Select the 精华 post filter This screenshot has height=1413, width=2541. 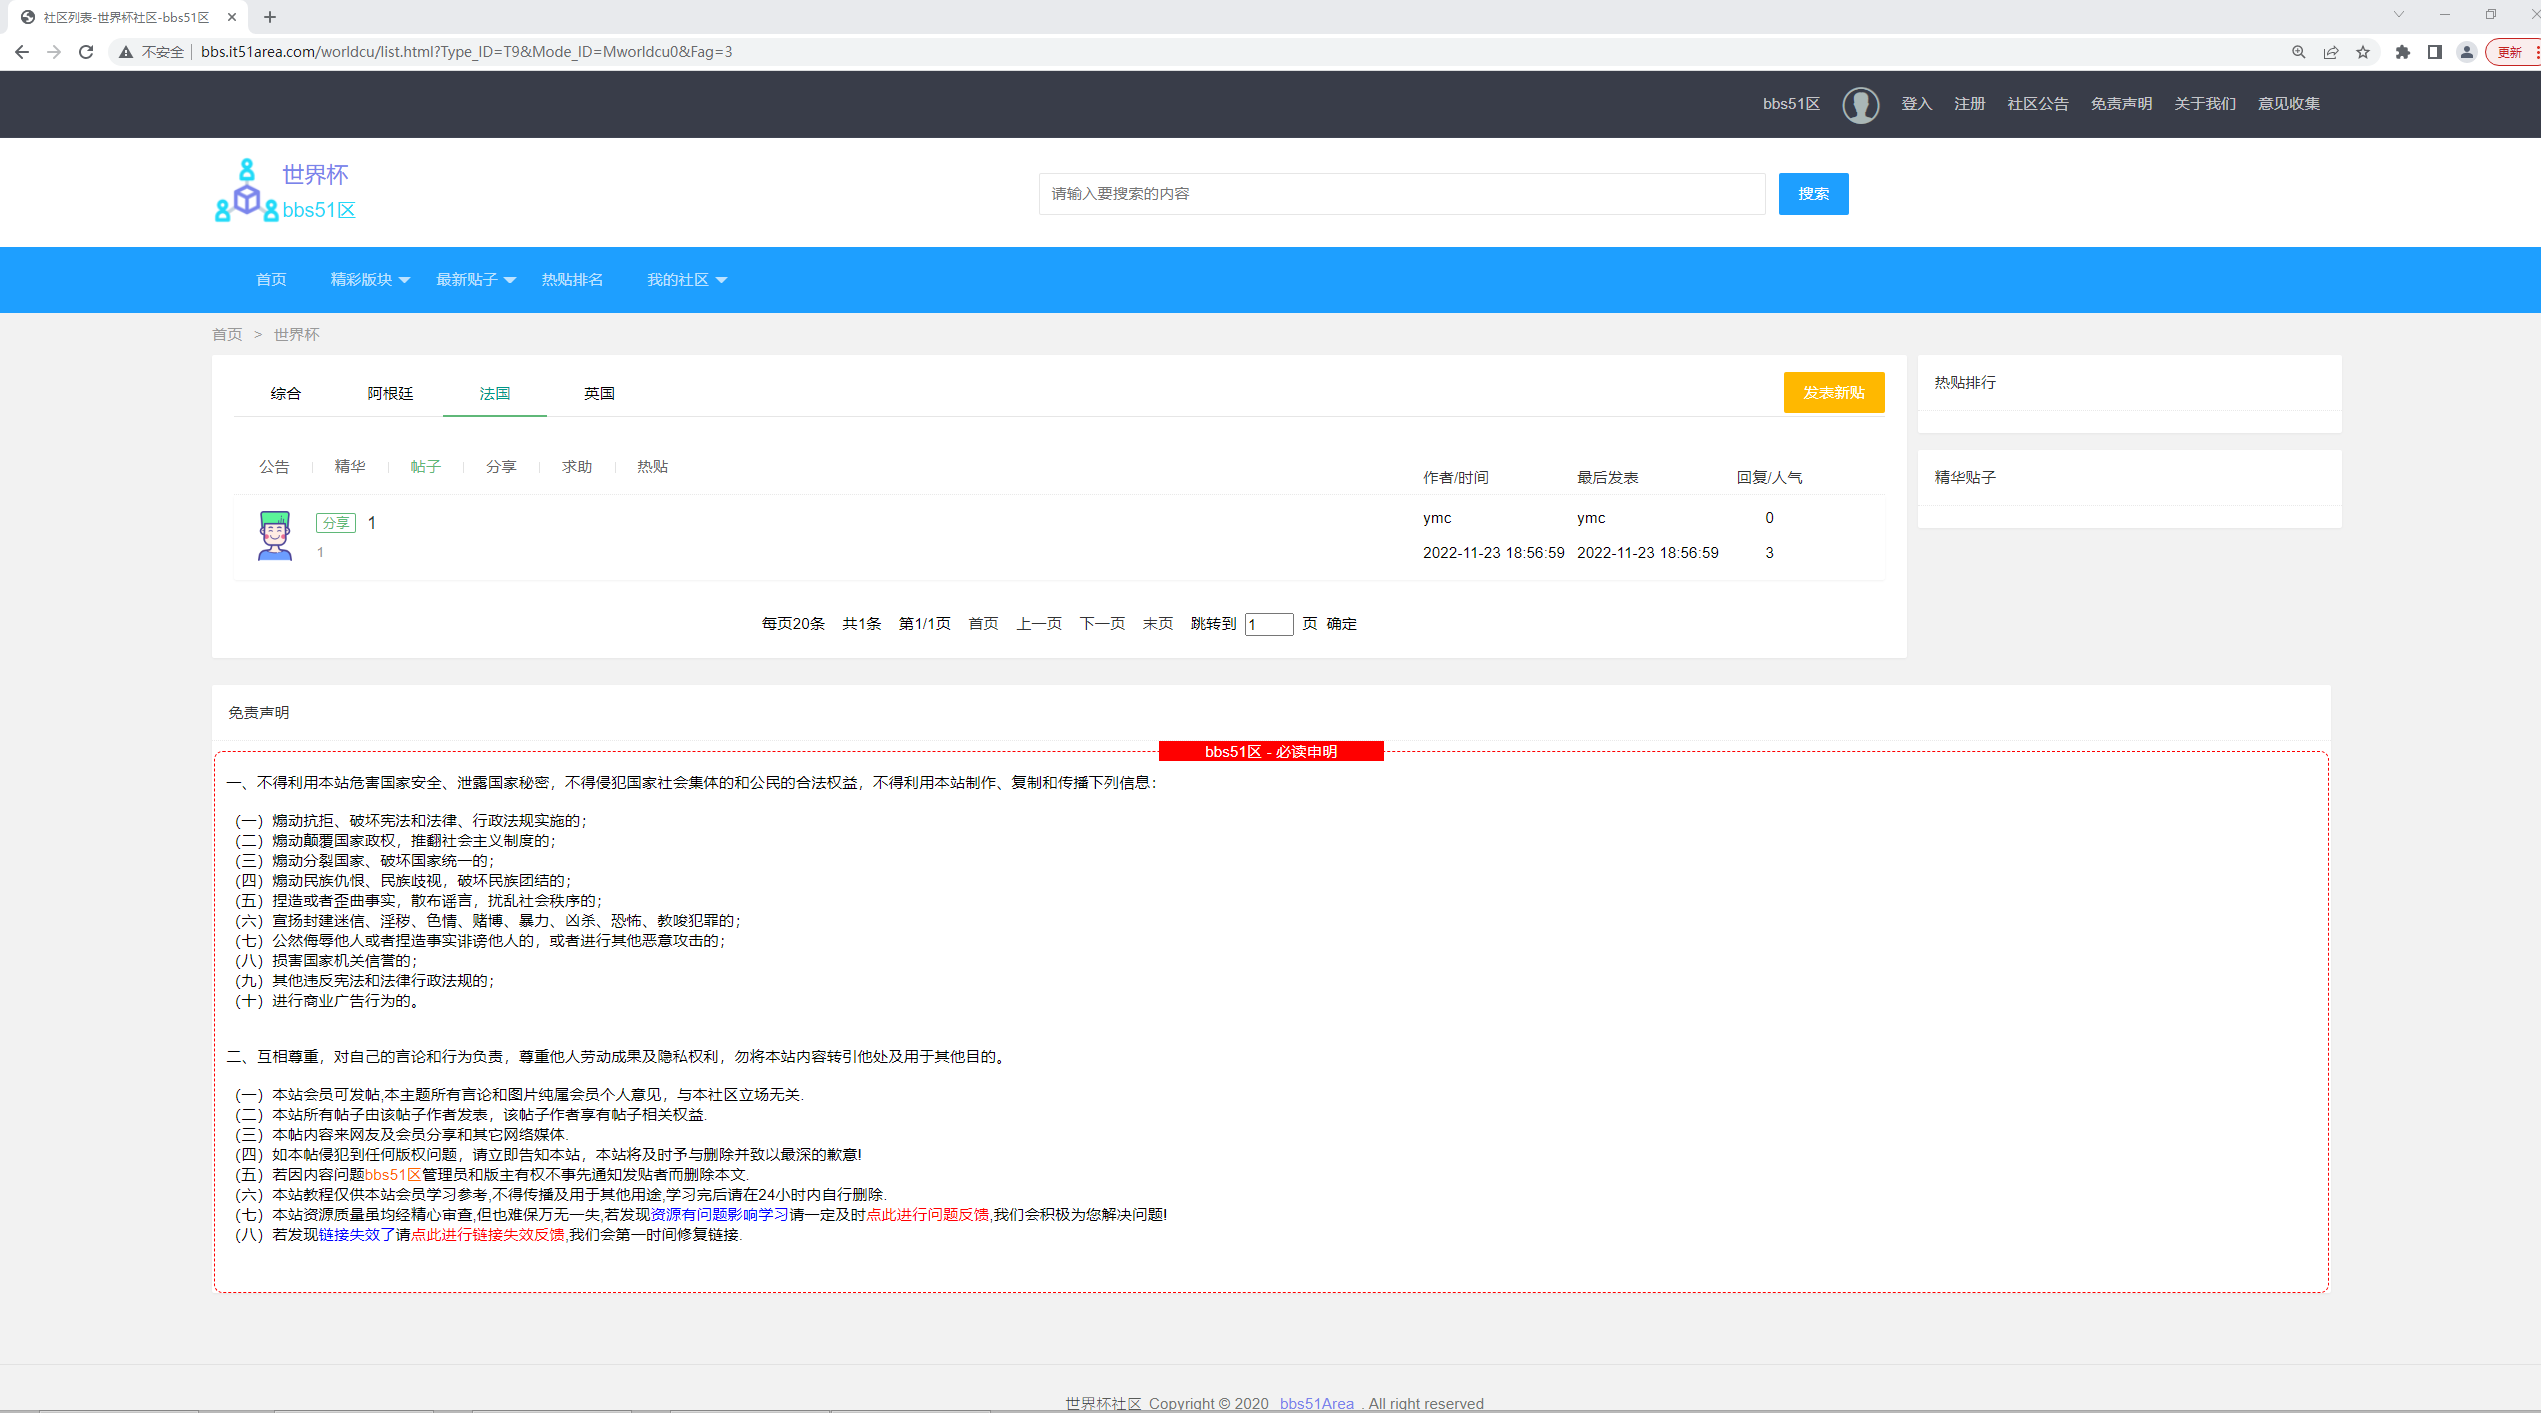[350, 467]
